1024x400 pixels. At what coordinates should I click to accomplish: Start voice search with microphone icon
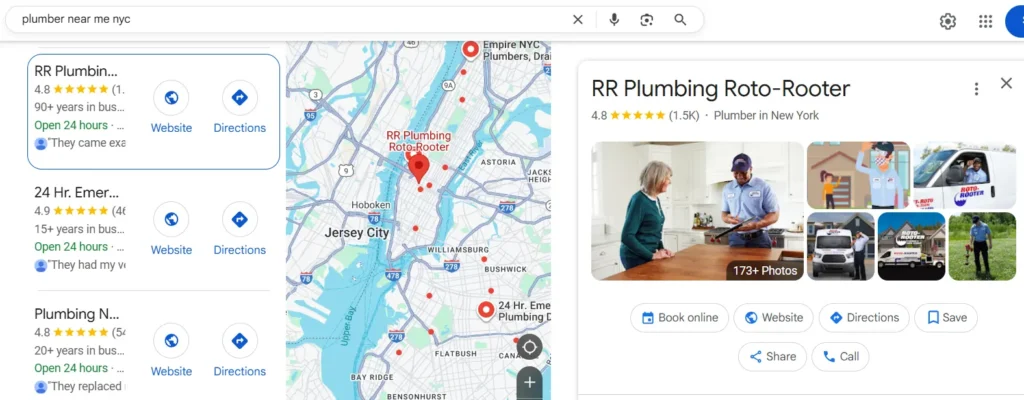[x=614, y=20]
